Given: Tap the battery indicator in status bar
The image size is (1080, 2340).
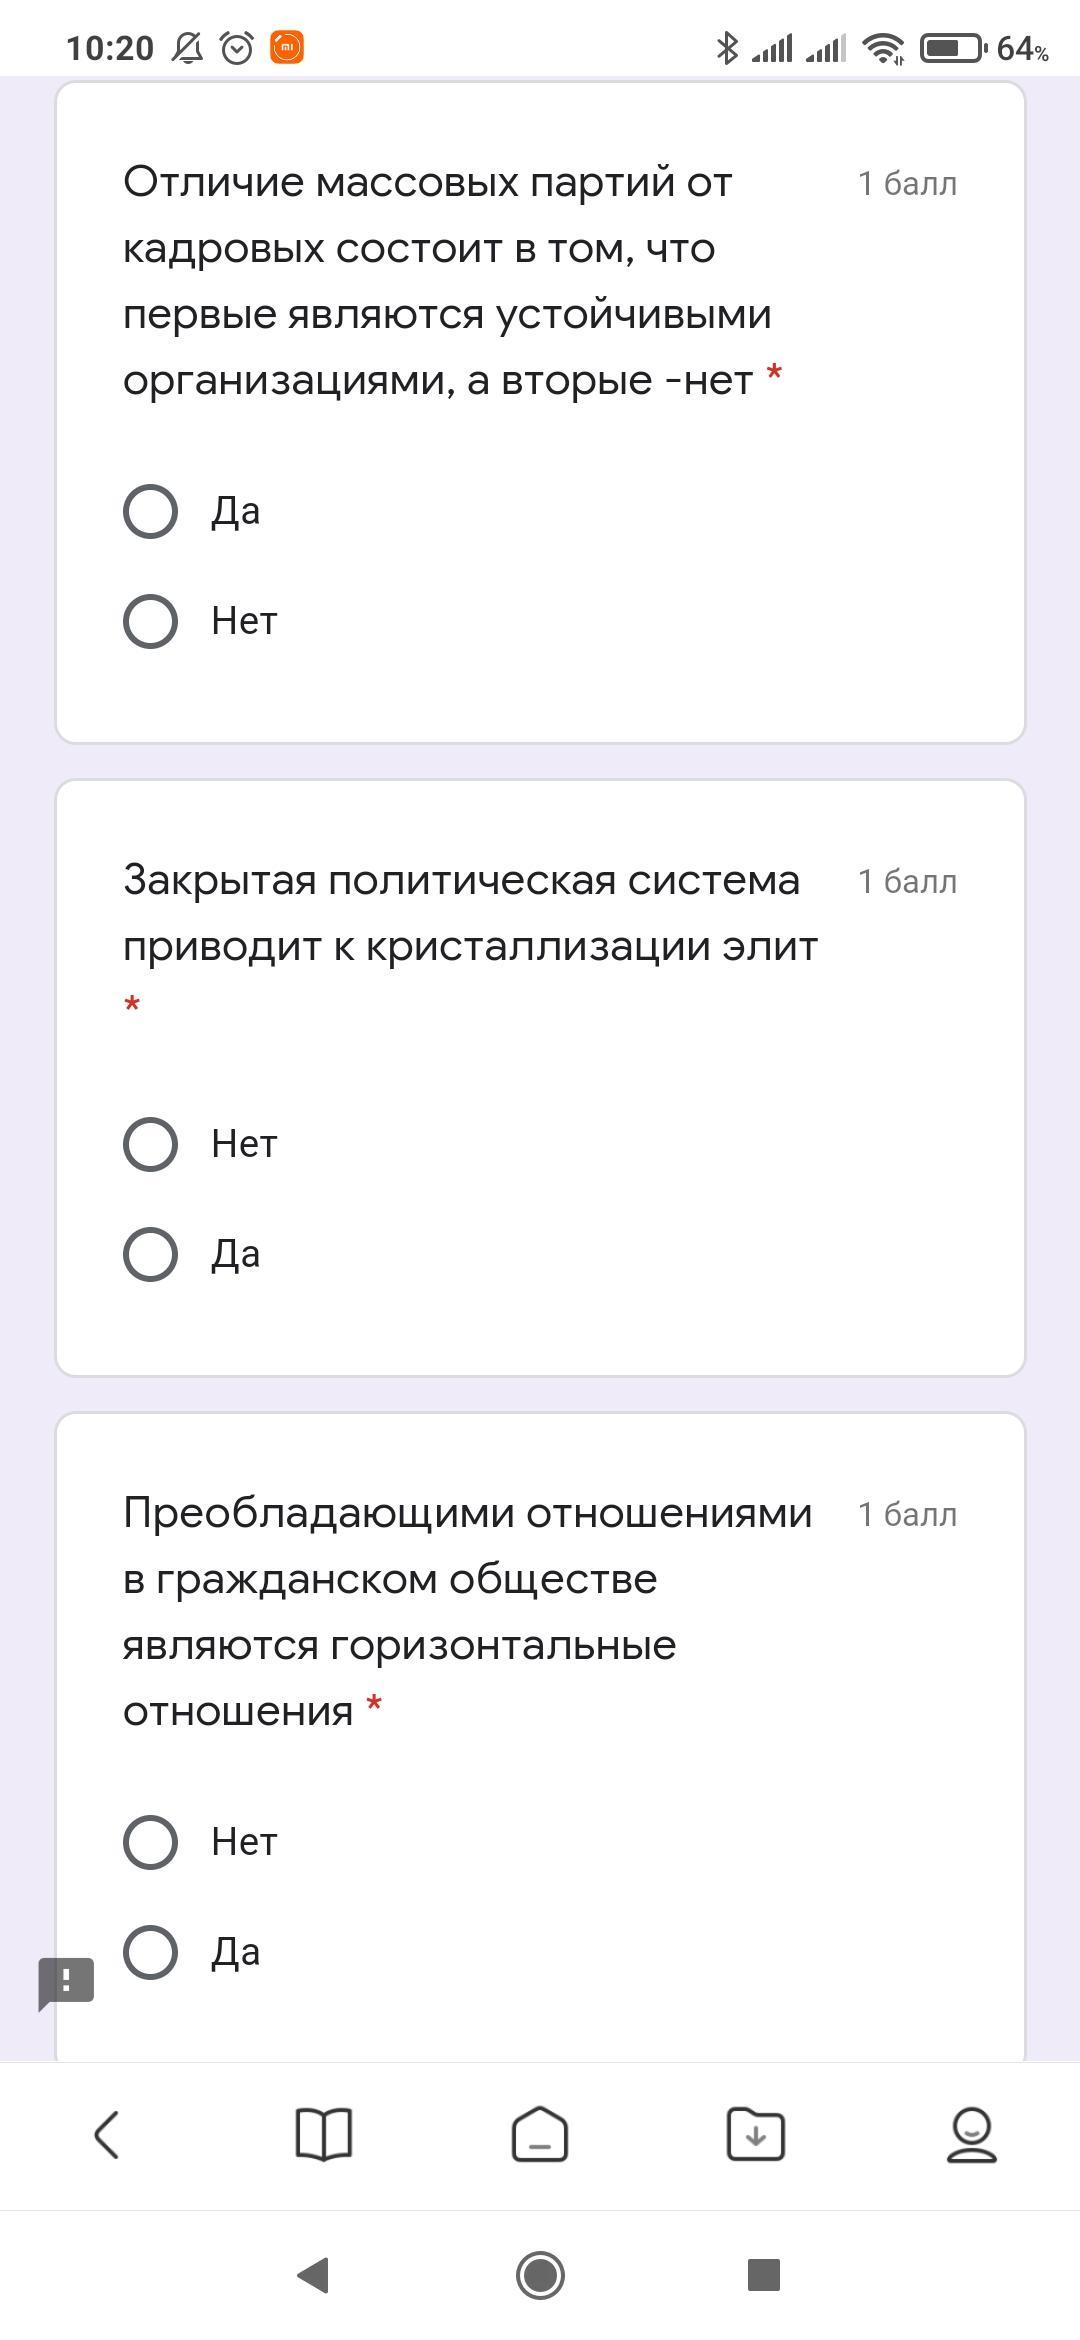Looking at the screenshot, I should 951,47.
